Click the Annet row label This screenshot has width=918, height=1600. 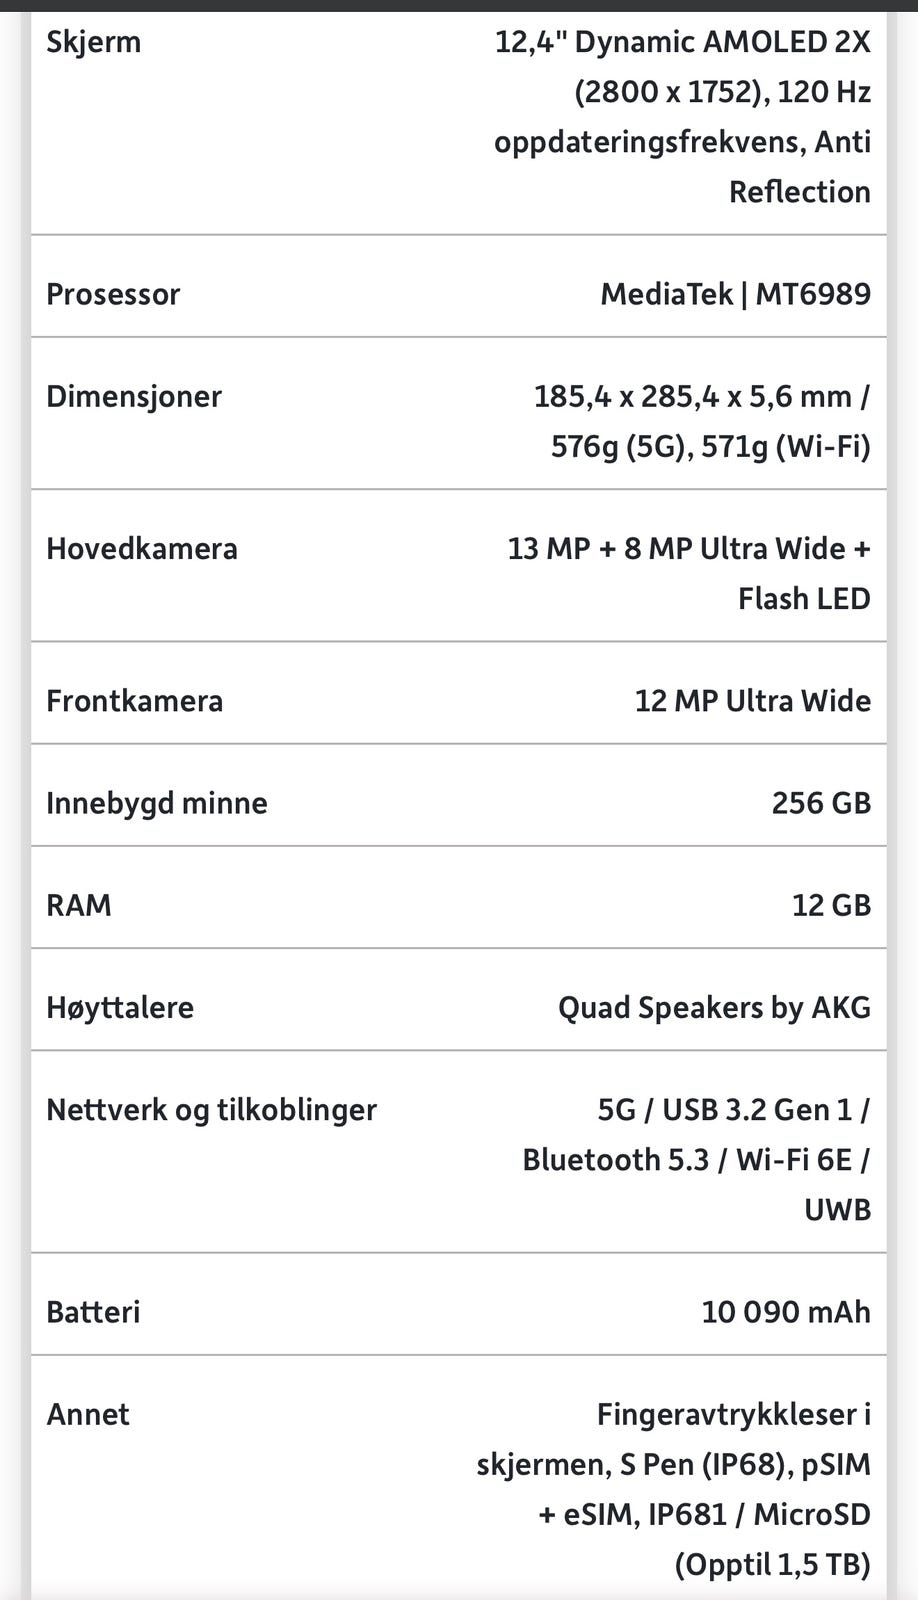click(x=88, y=1414)
